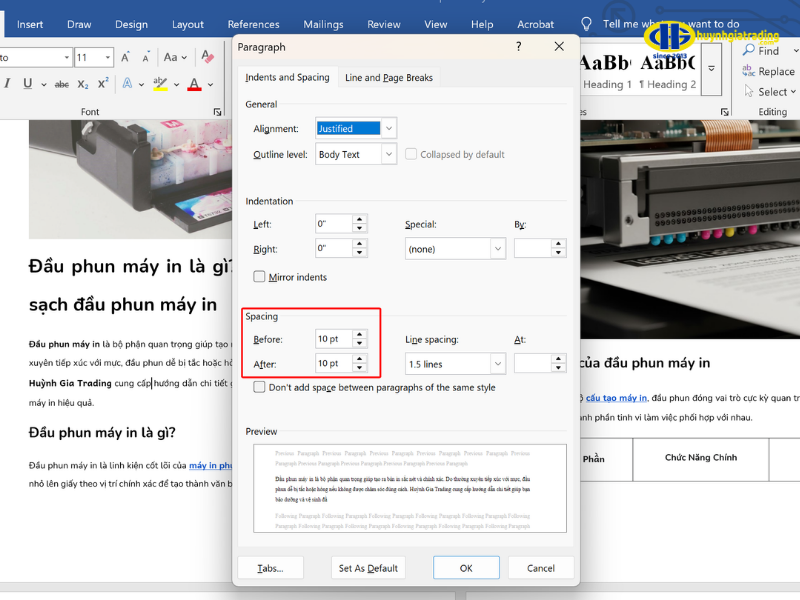
Task: Open the References ribbon tab
Action: click(253, 24)
